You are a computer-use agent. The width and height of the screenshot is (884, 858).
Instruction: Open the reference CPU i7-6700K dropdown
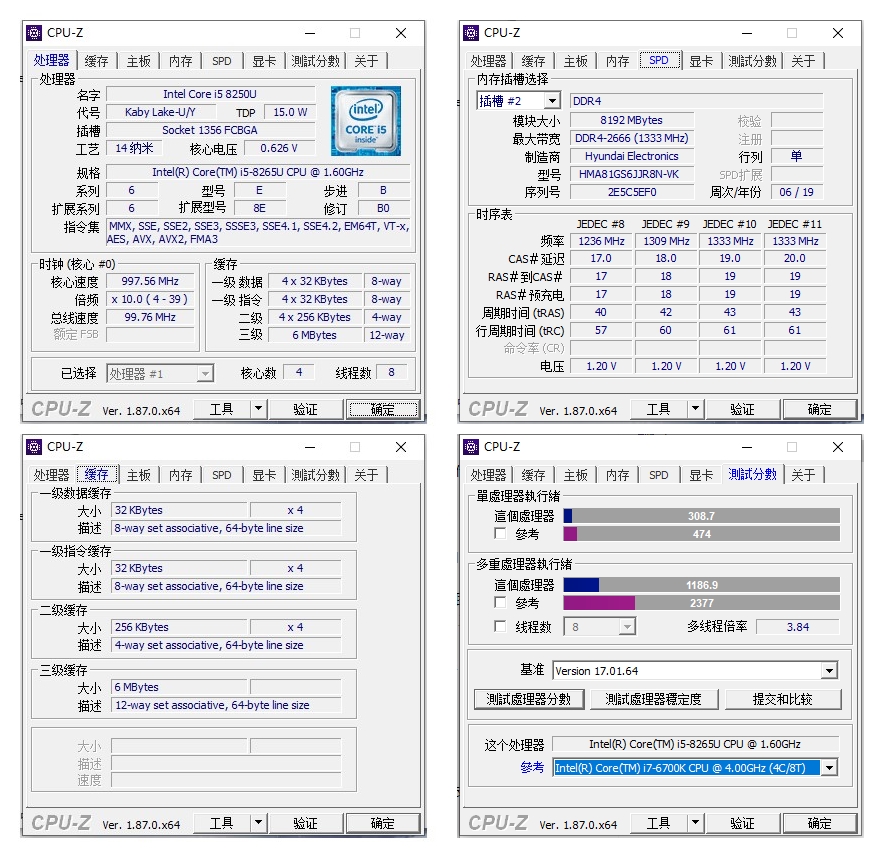click(829, 768)
